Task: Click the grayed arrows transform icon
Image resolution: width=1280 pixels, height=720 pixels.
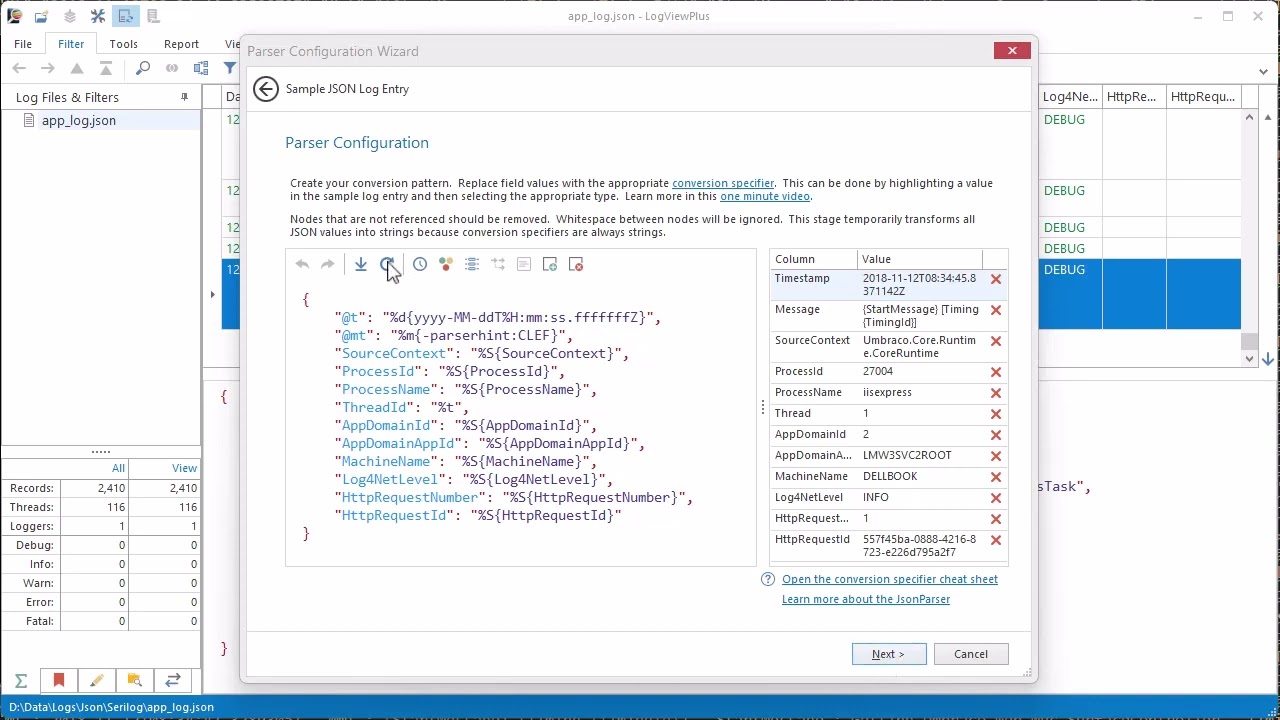Action: (498, 264)
